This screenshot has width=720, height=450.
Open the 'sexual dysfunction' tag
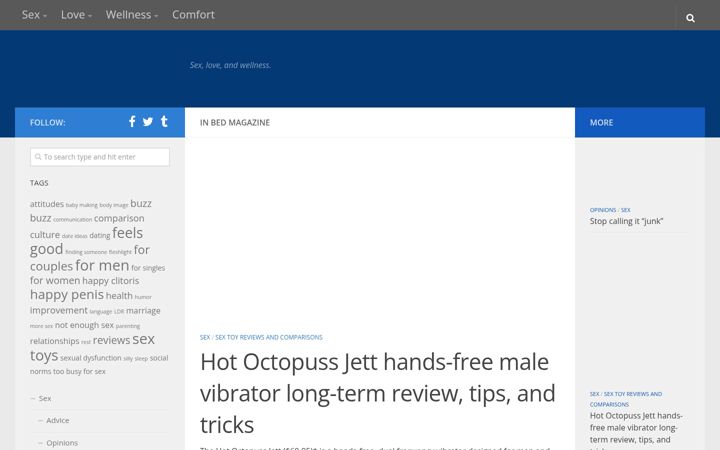90,358
